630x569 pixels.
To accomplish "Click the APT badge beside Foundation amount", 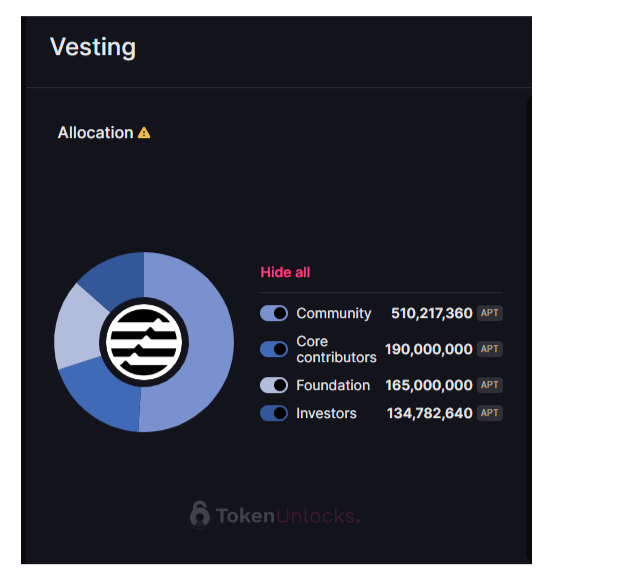I will pyautogui.click(x=490, y=385).
